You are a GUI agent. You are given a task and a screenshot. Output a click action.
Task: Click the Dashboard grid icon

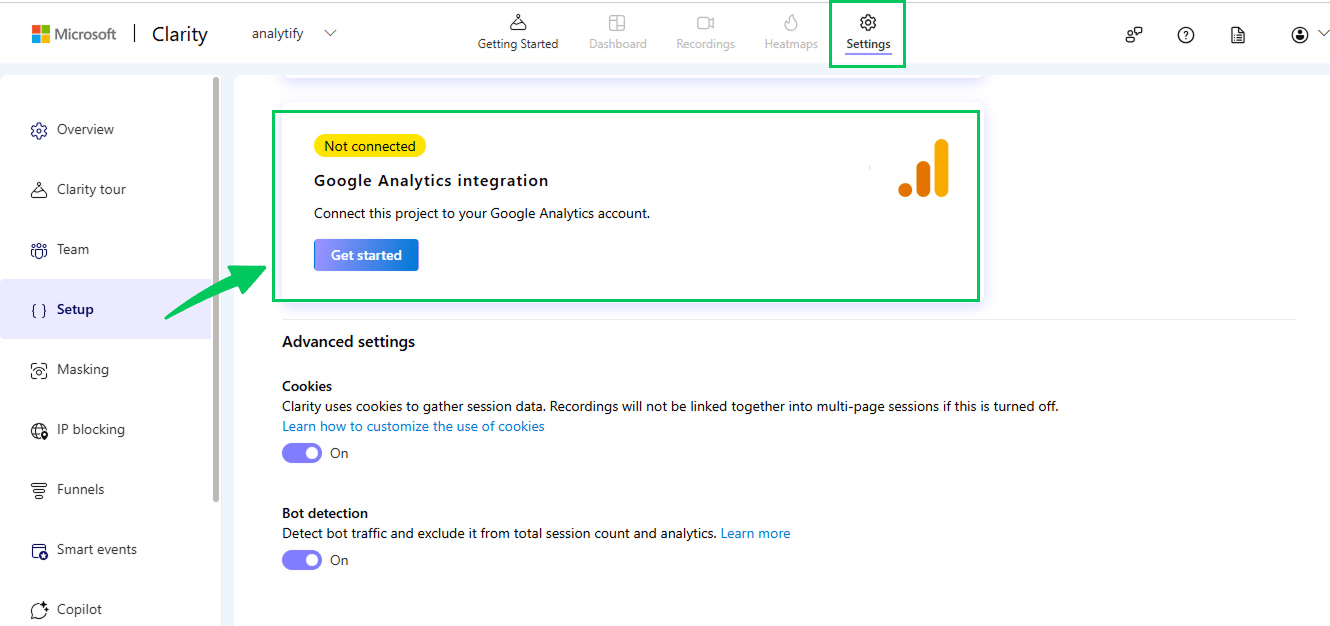click(618, 22)
